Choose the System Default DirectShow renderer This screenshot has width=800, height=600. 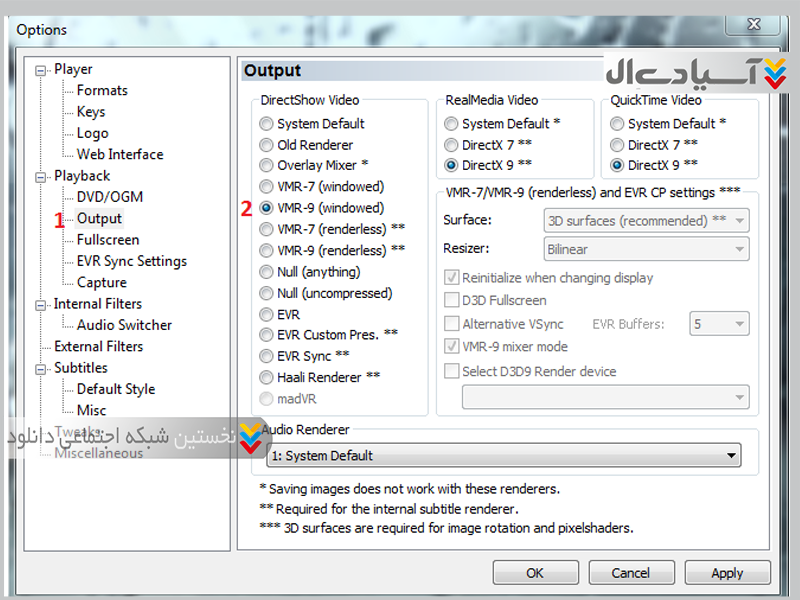[x=266, y=124]
